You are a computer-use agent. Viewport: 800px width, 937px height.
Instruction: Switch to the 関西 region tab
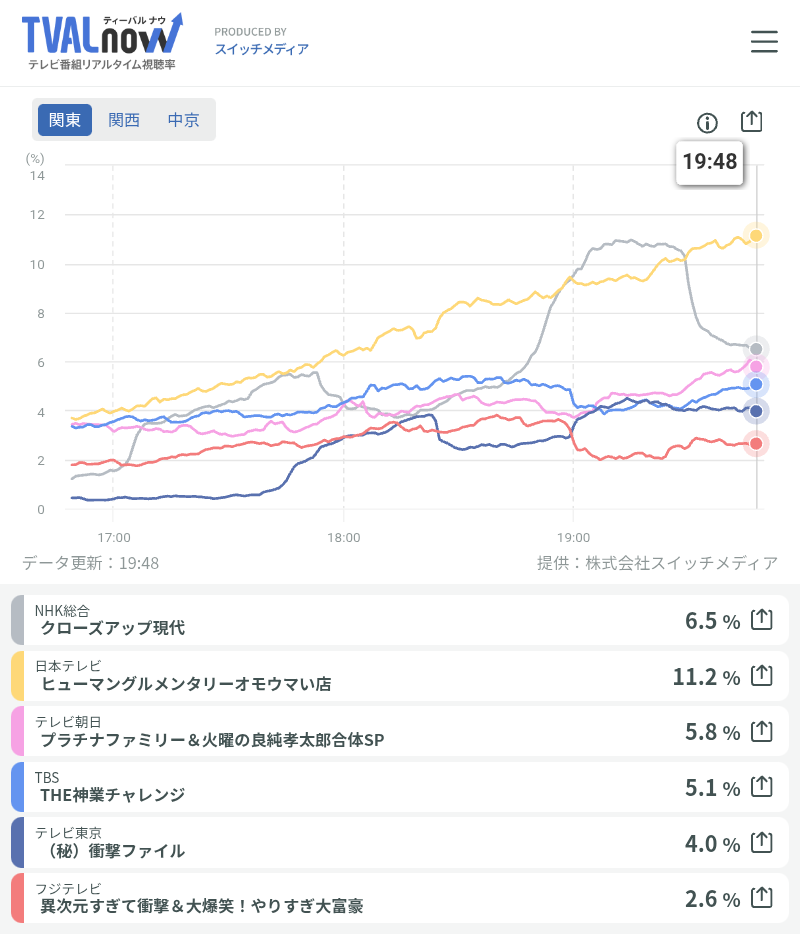click(x=124, y=120)
